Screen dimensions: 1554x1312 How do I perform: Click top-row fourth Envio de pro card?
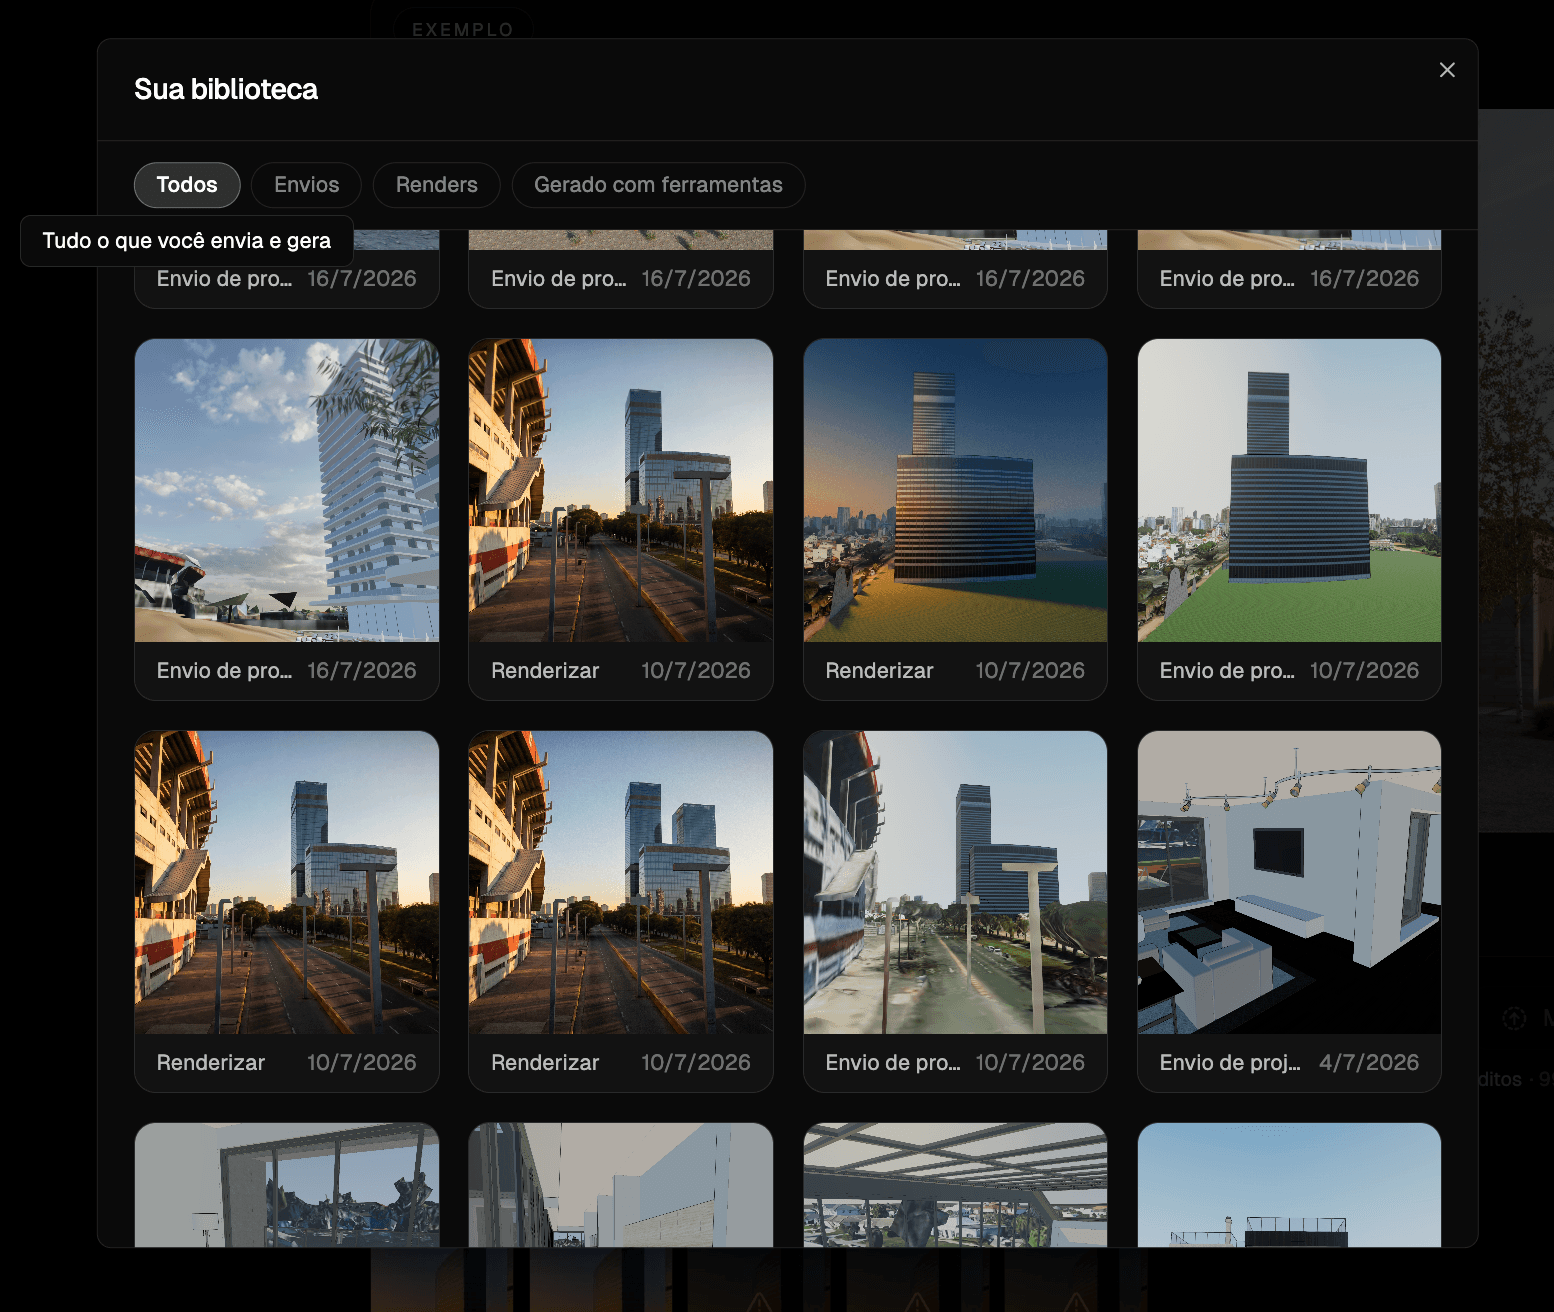(1289, 270)
